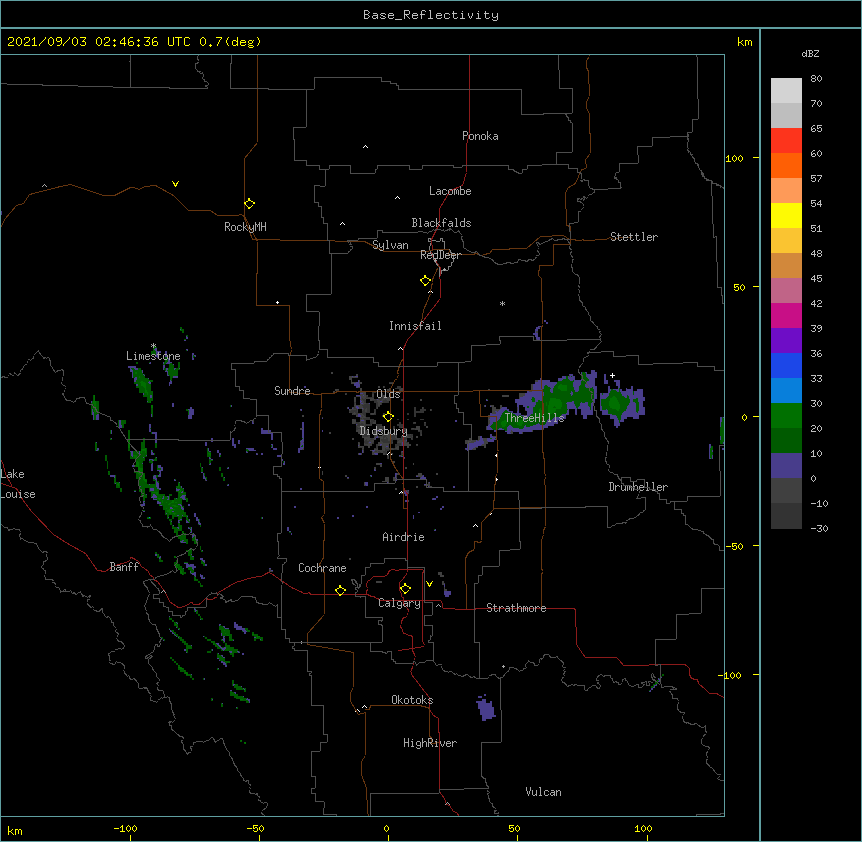The image size is (862, 842).
Task: Click the Sylvan label
Action: coord(390,245)
